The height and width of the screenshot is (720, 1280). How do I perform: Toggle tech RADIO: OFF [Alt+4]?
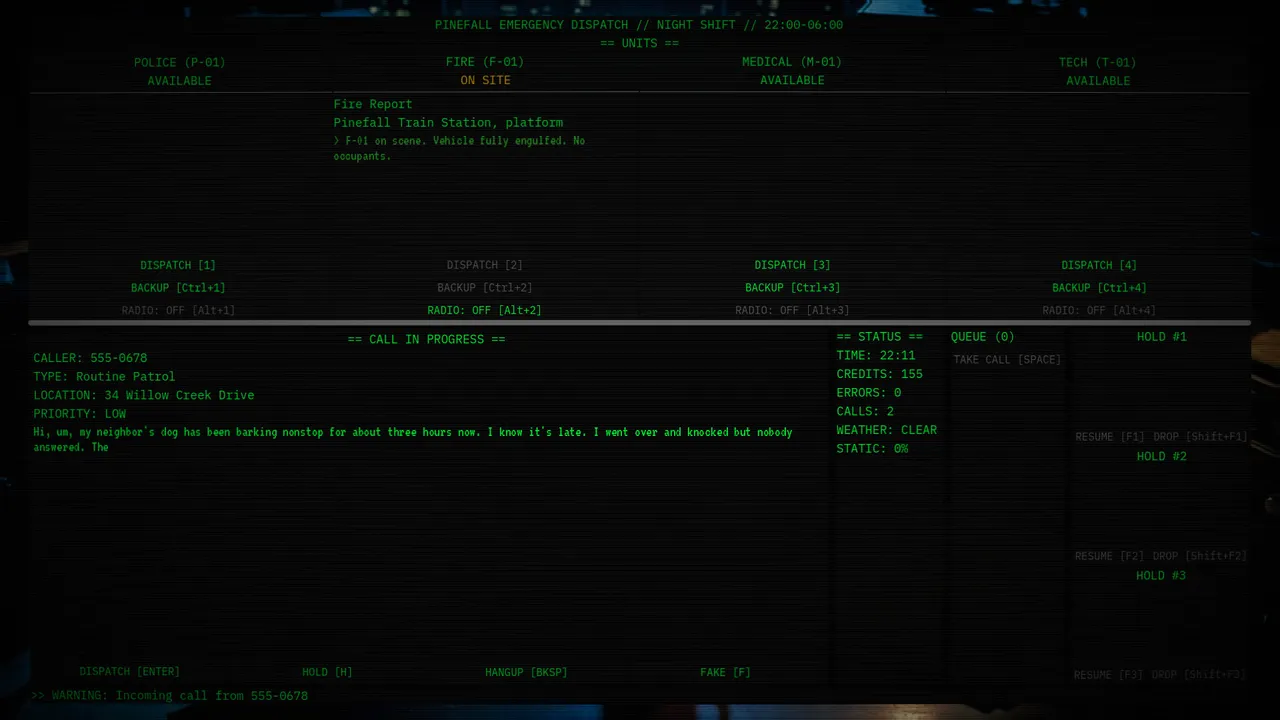1099,311
